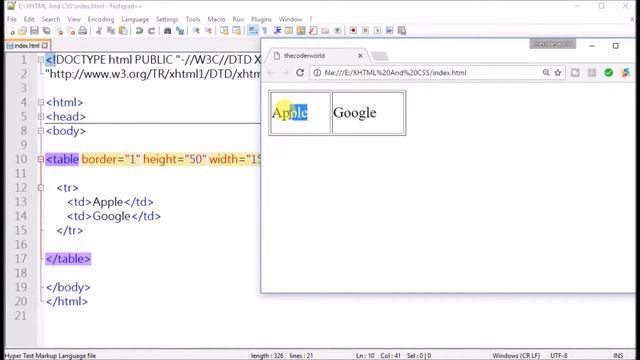Screen dimensions: 640x360
Task: Click the Paste clipboard icon
Action: pyautogui.click(x=123, y=31)
